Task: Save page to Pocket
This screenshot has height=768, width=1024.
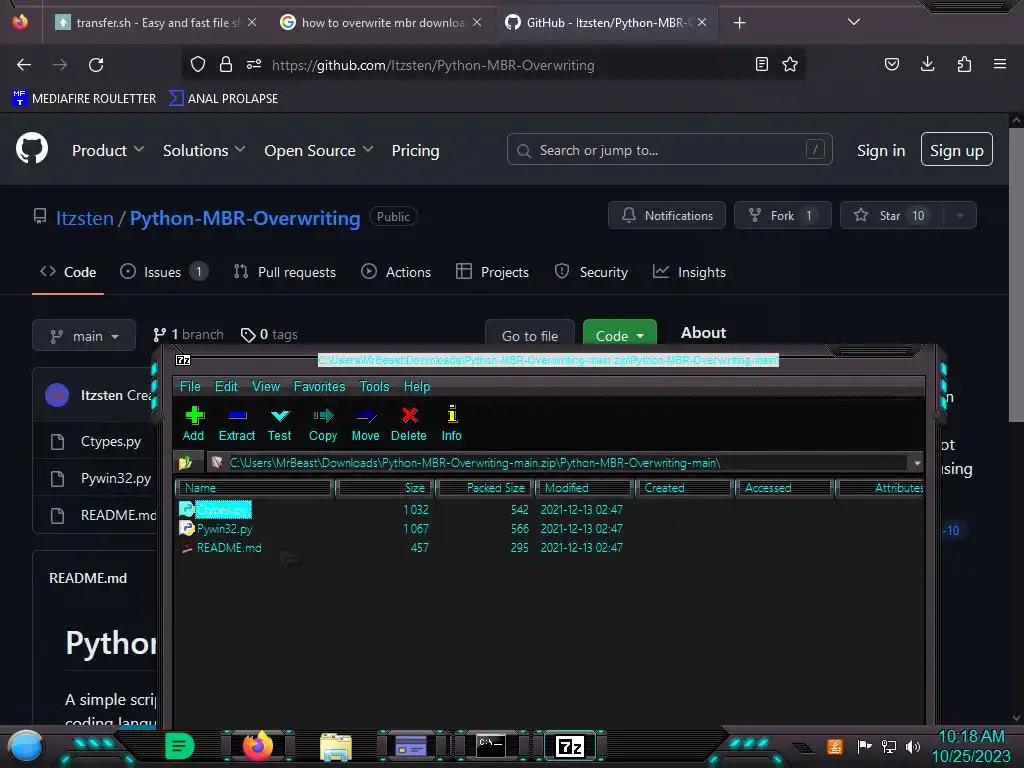Action: (x=891, y=64)
